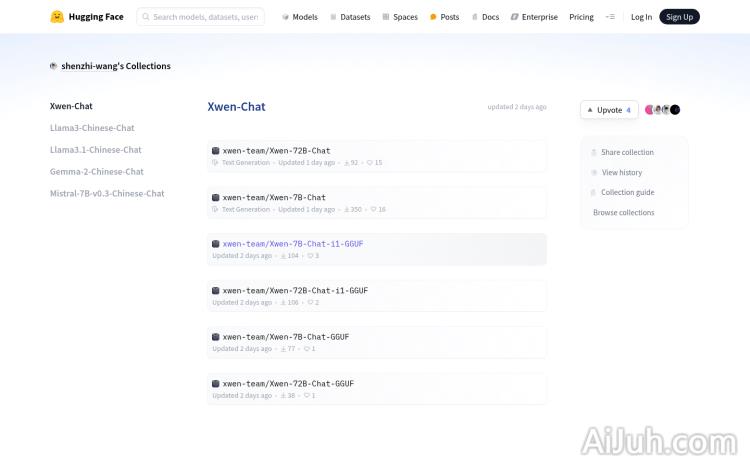Select the Mistral-7B-v0.3-Chinese-Chat collection
The height and width of the screenshot is (468, 750).
pyautogui.click(x=107, y=193)
